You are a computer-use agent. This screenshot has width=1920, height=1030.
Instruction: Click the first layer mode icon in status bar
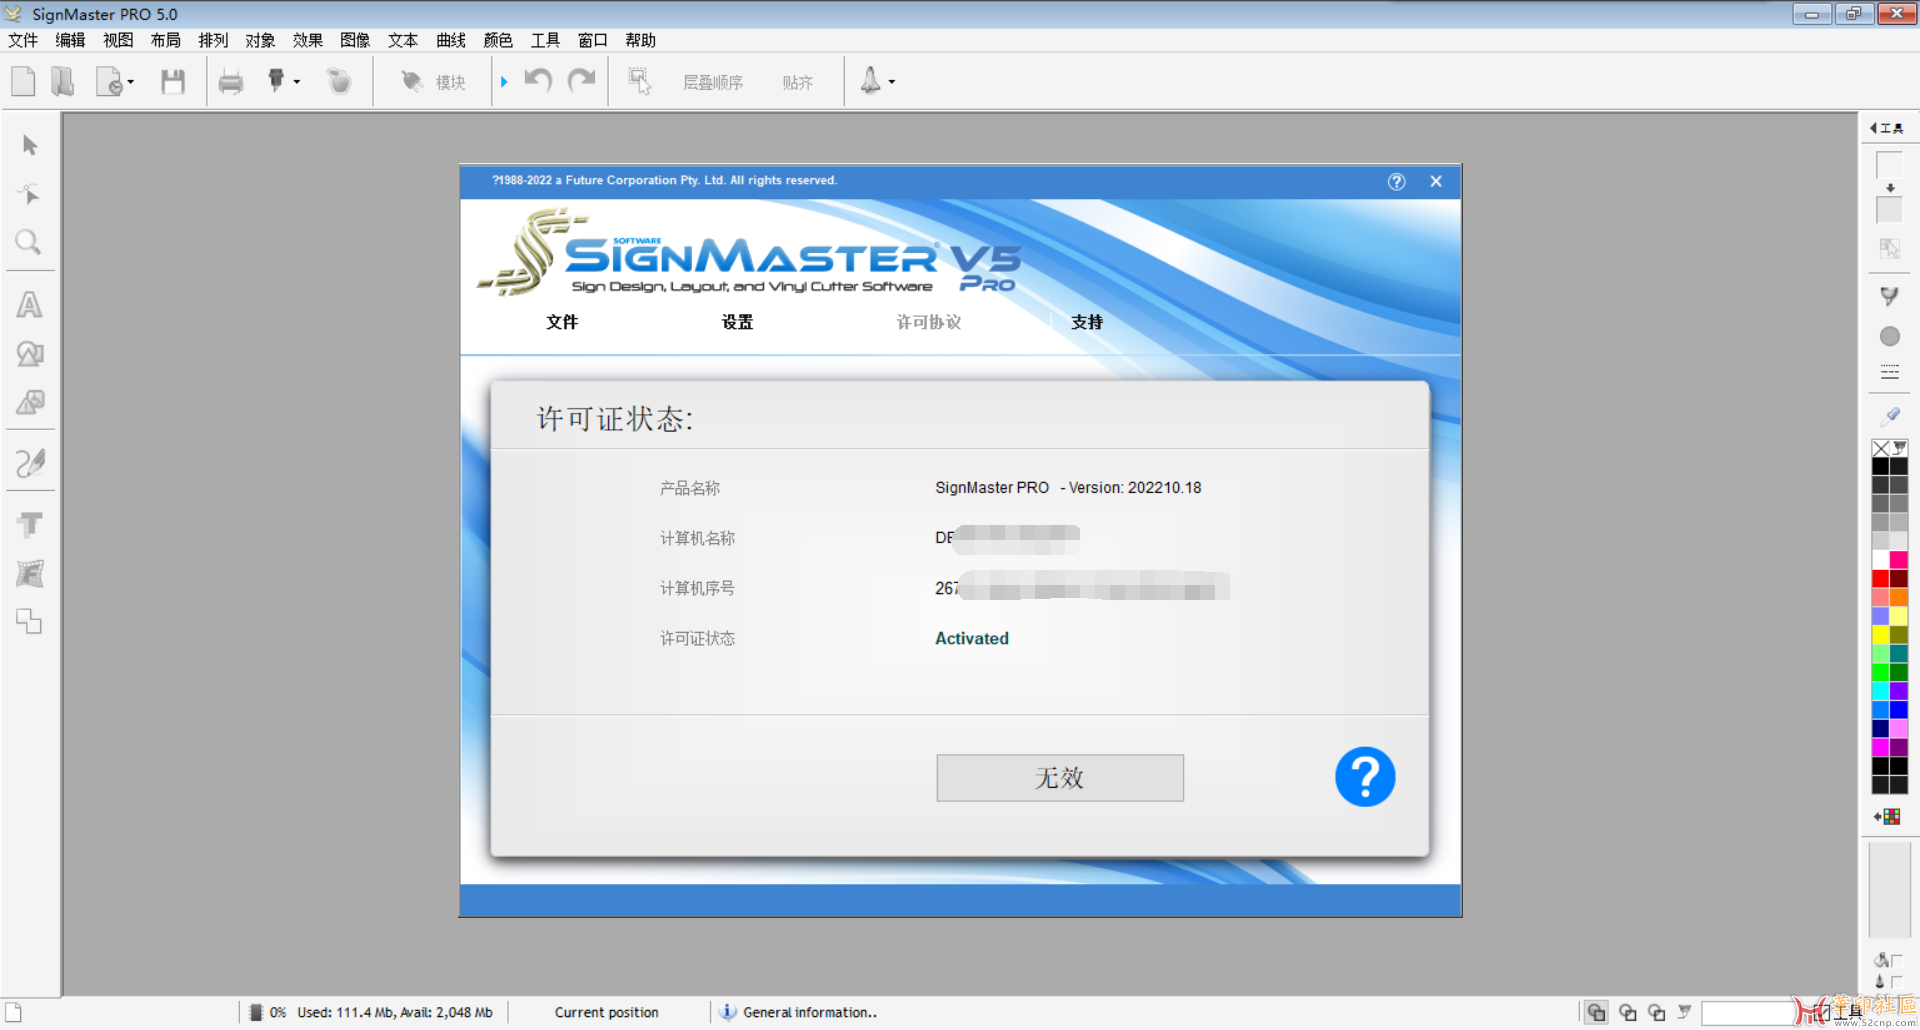(x=1596, y=1012)
